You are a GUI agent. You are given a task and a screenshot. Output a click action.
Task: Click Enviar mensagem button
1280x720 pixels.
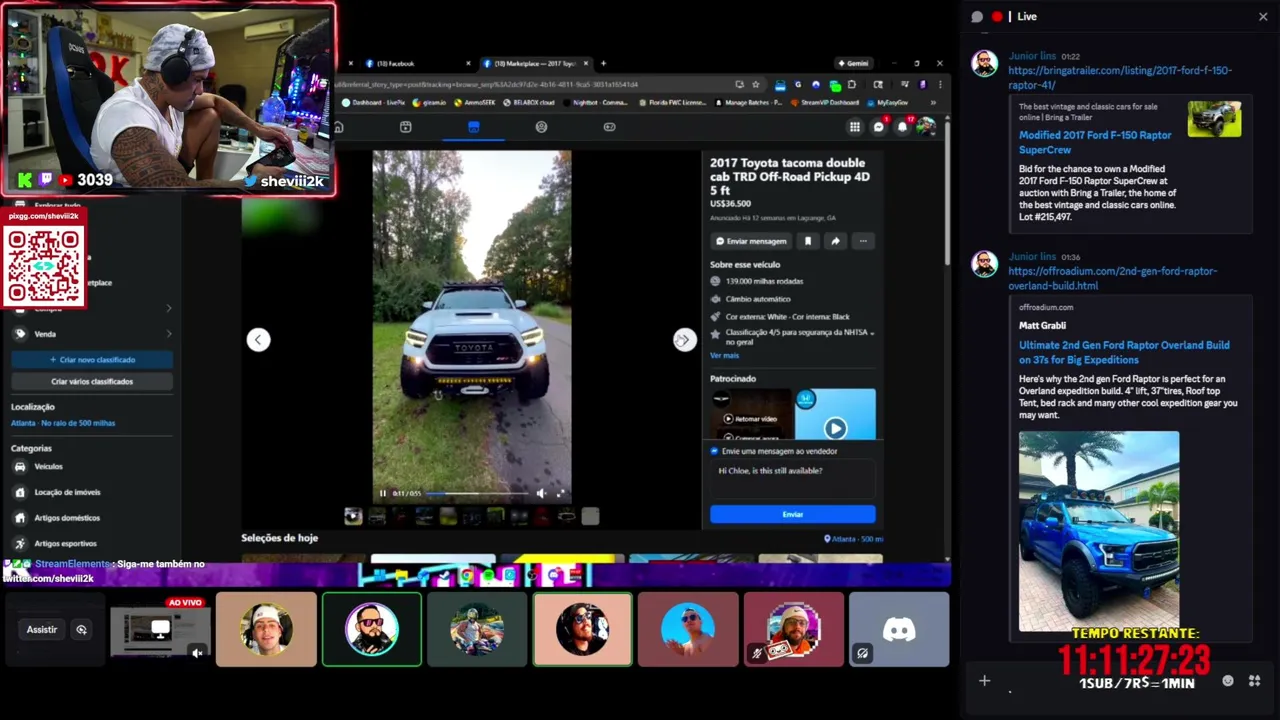tap(750, 241)
